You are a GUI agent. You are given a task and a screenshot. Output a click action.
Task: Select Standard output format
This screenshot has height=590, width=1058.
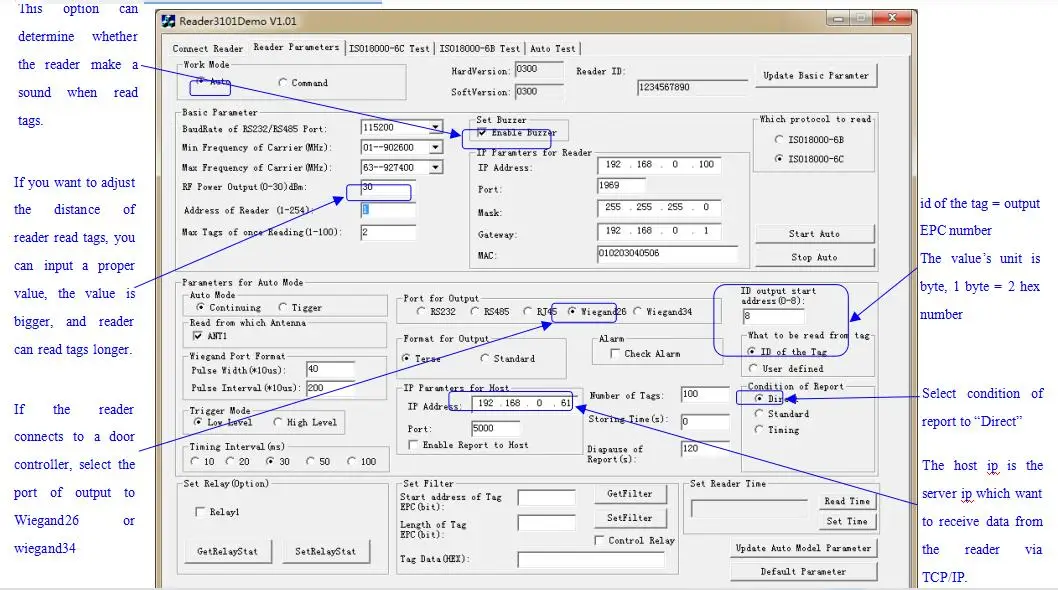click(484, 358)
